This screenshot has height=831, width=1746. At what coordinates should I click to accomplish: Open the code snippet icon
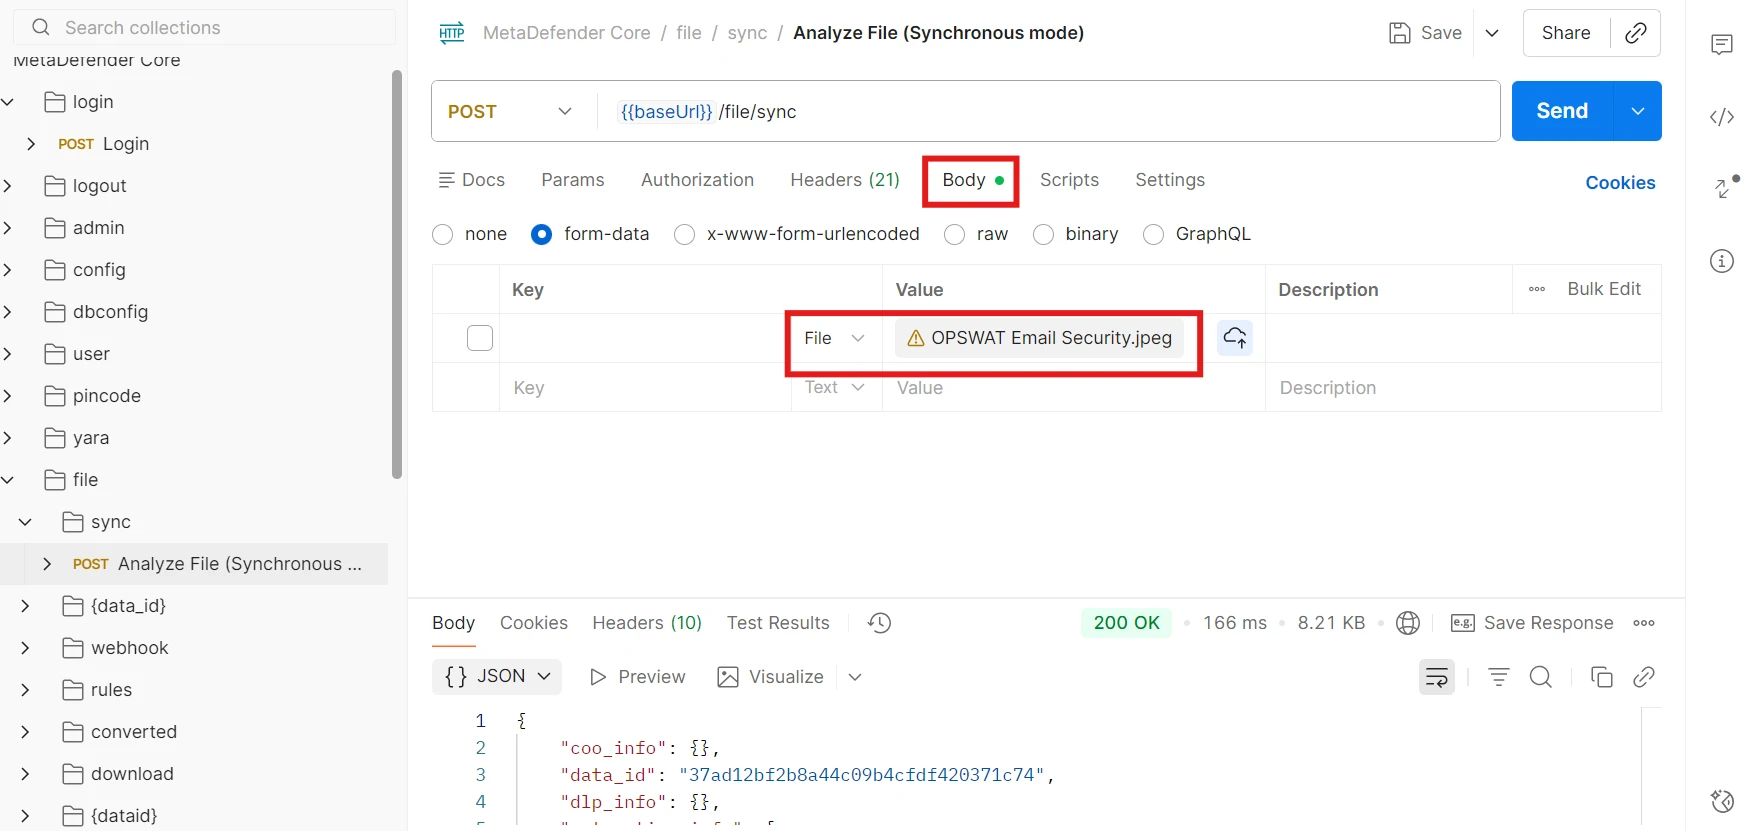(x=1721, y=117)
